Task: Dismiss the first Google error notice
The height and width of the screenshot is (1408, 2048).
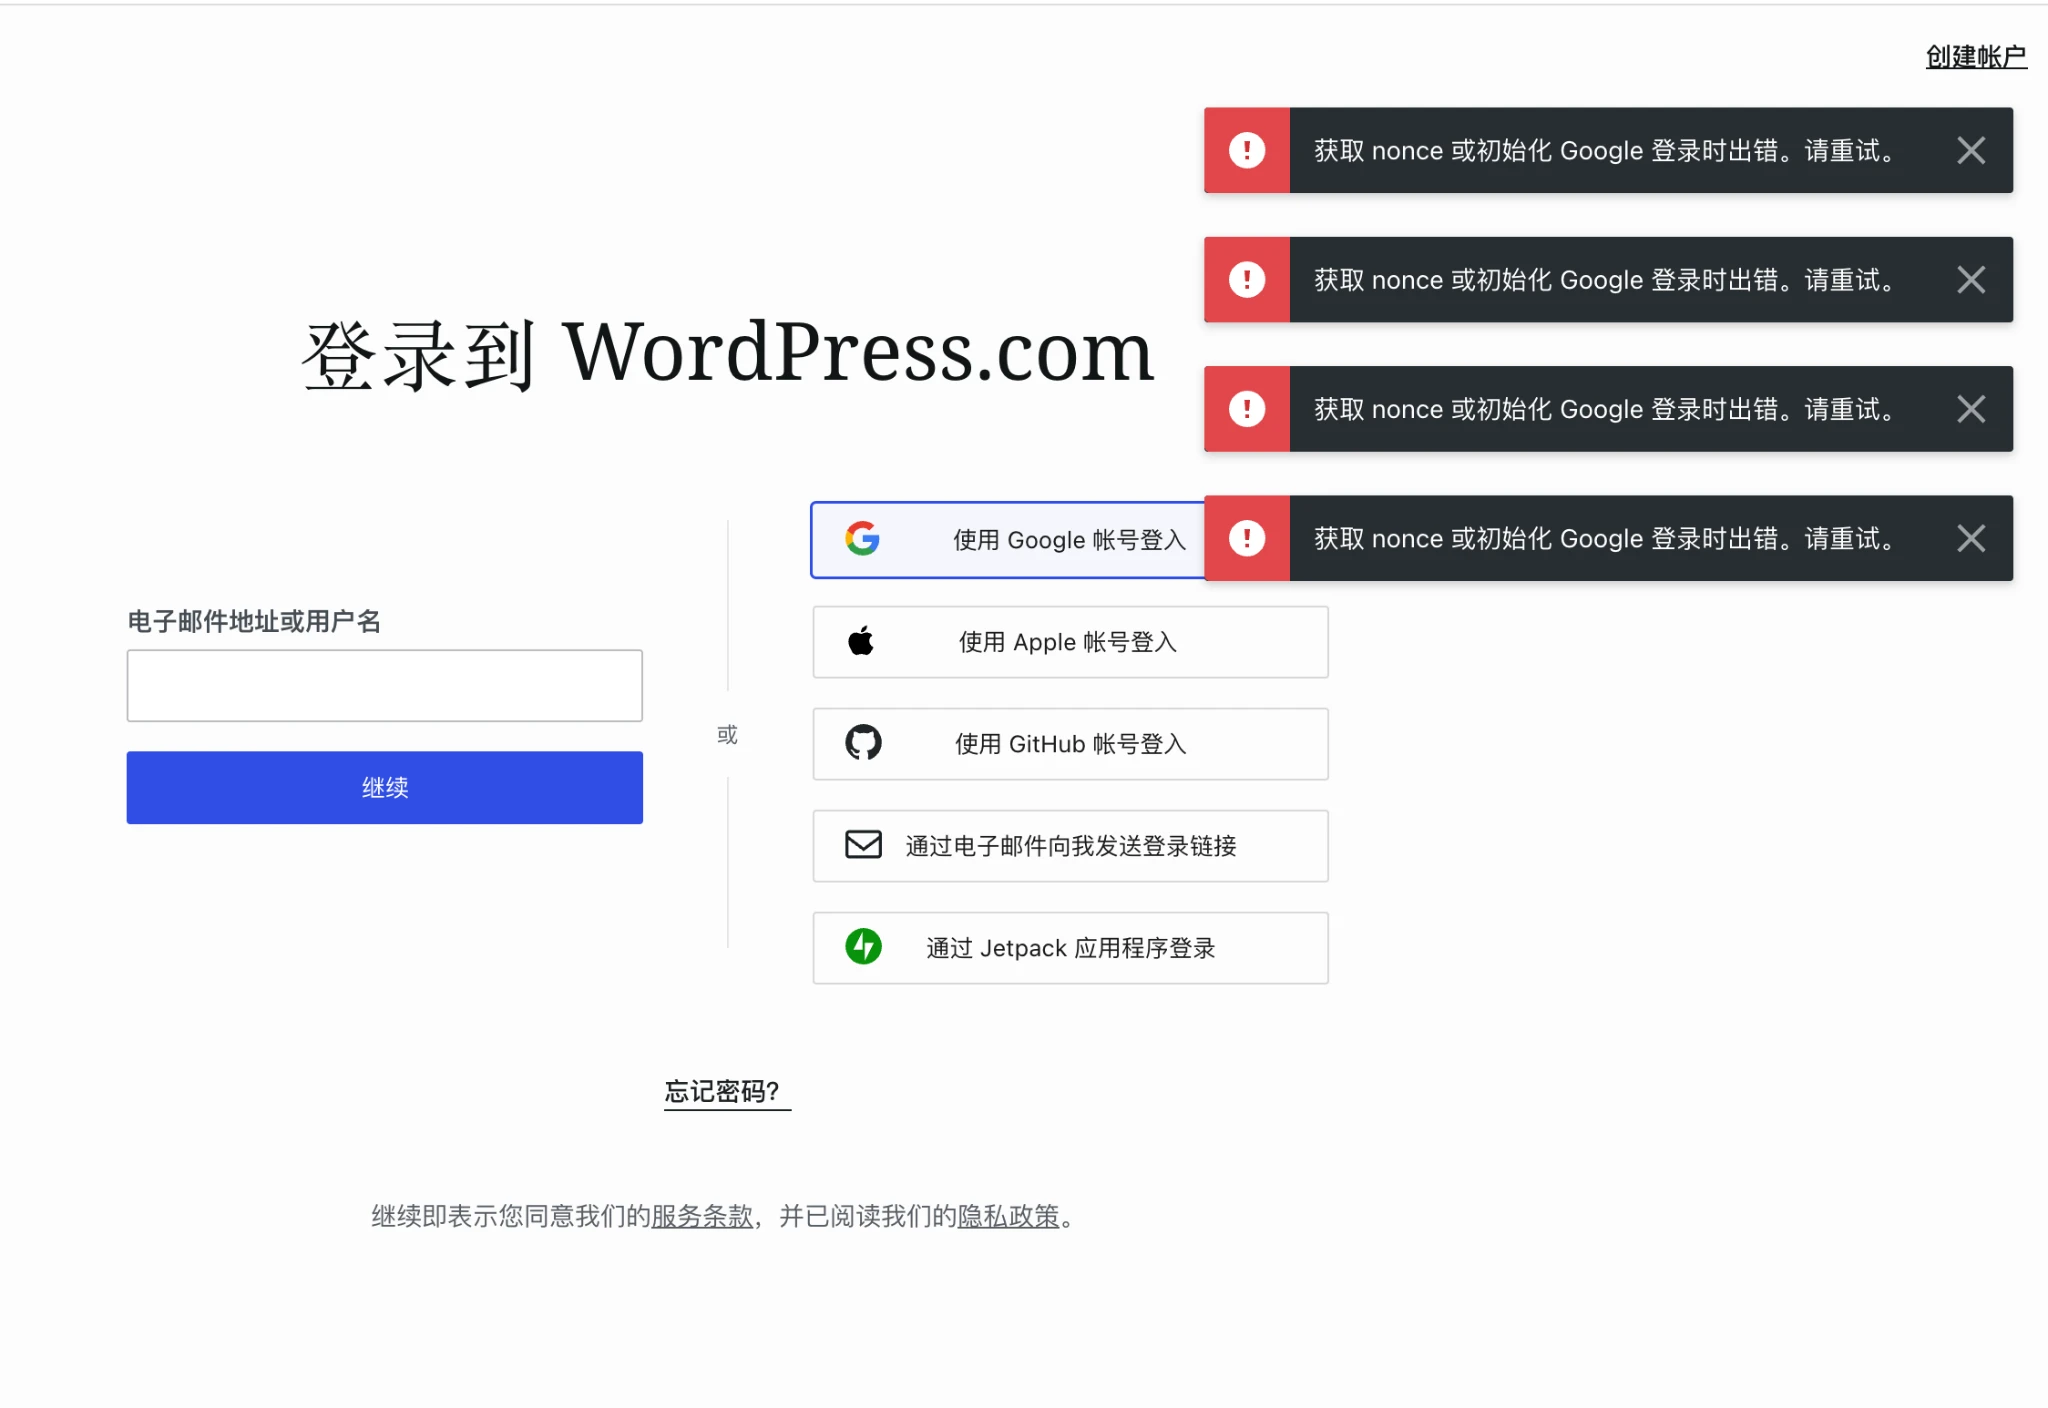Action: click(1970, 151)
